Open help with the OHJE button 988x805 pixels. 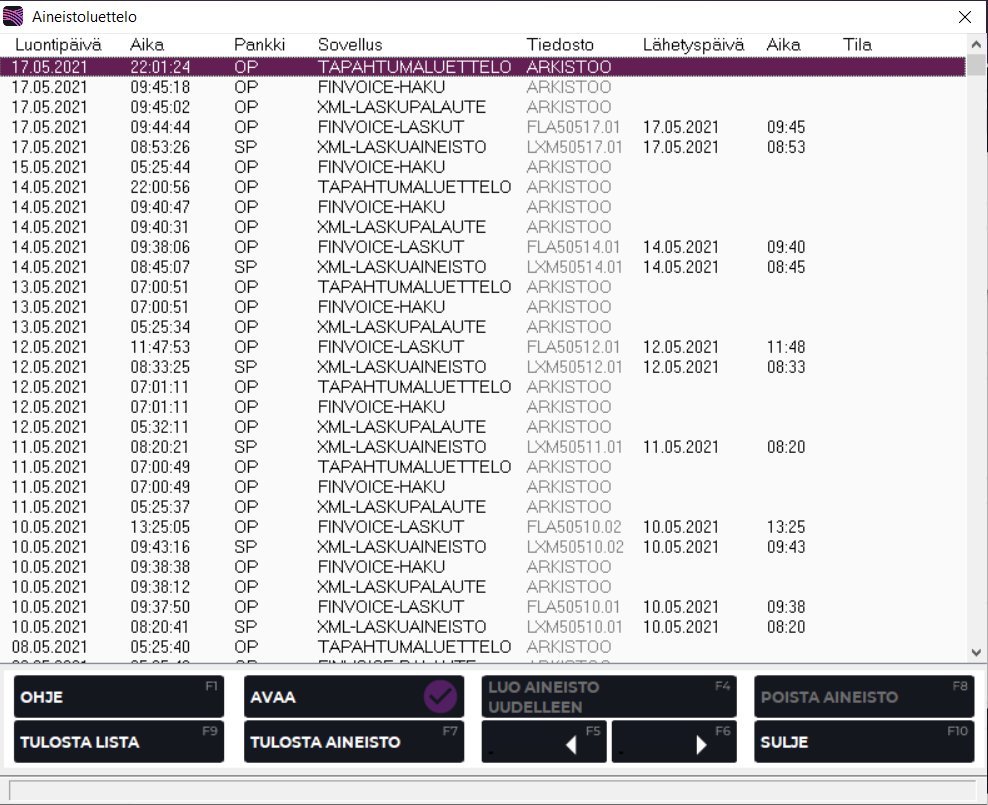point(119,697)
